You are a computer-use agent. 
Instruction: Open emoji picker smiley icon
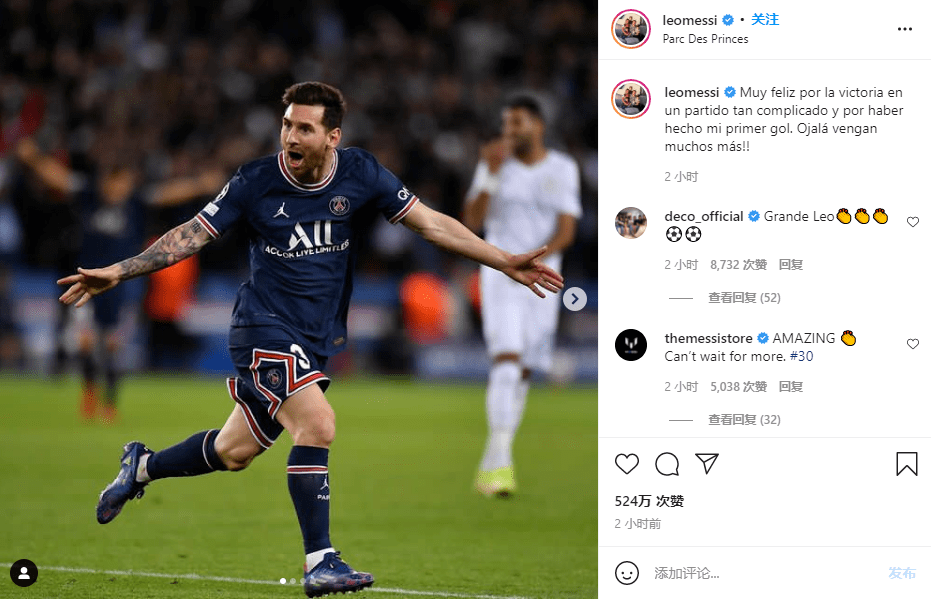pos(627,573)
